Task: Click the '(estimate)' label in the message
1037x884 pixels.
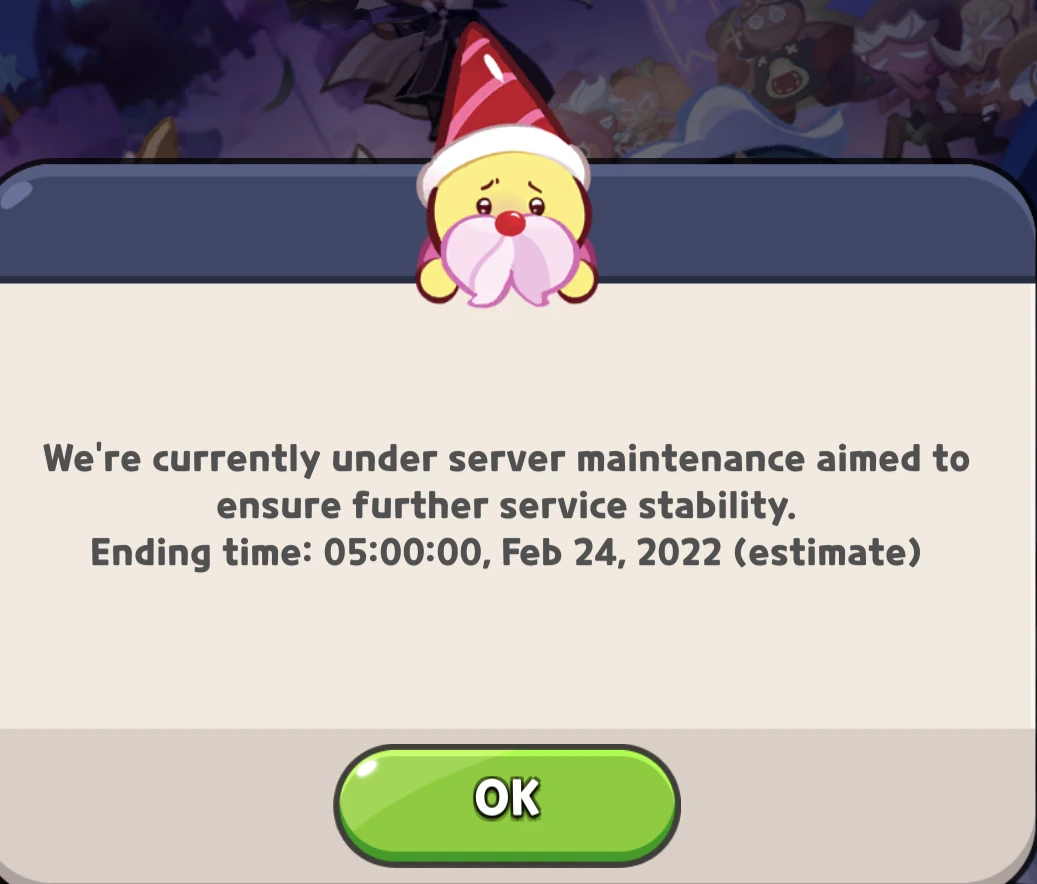Action: tap(828, 552)
